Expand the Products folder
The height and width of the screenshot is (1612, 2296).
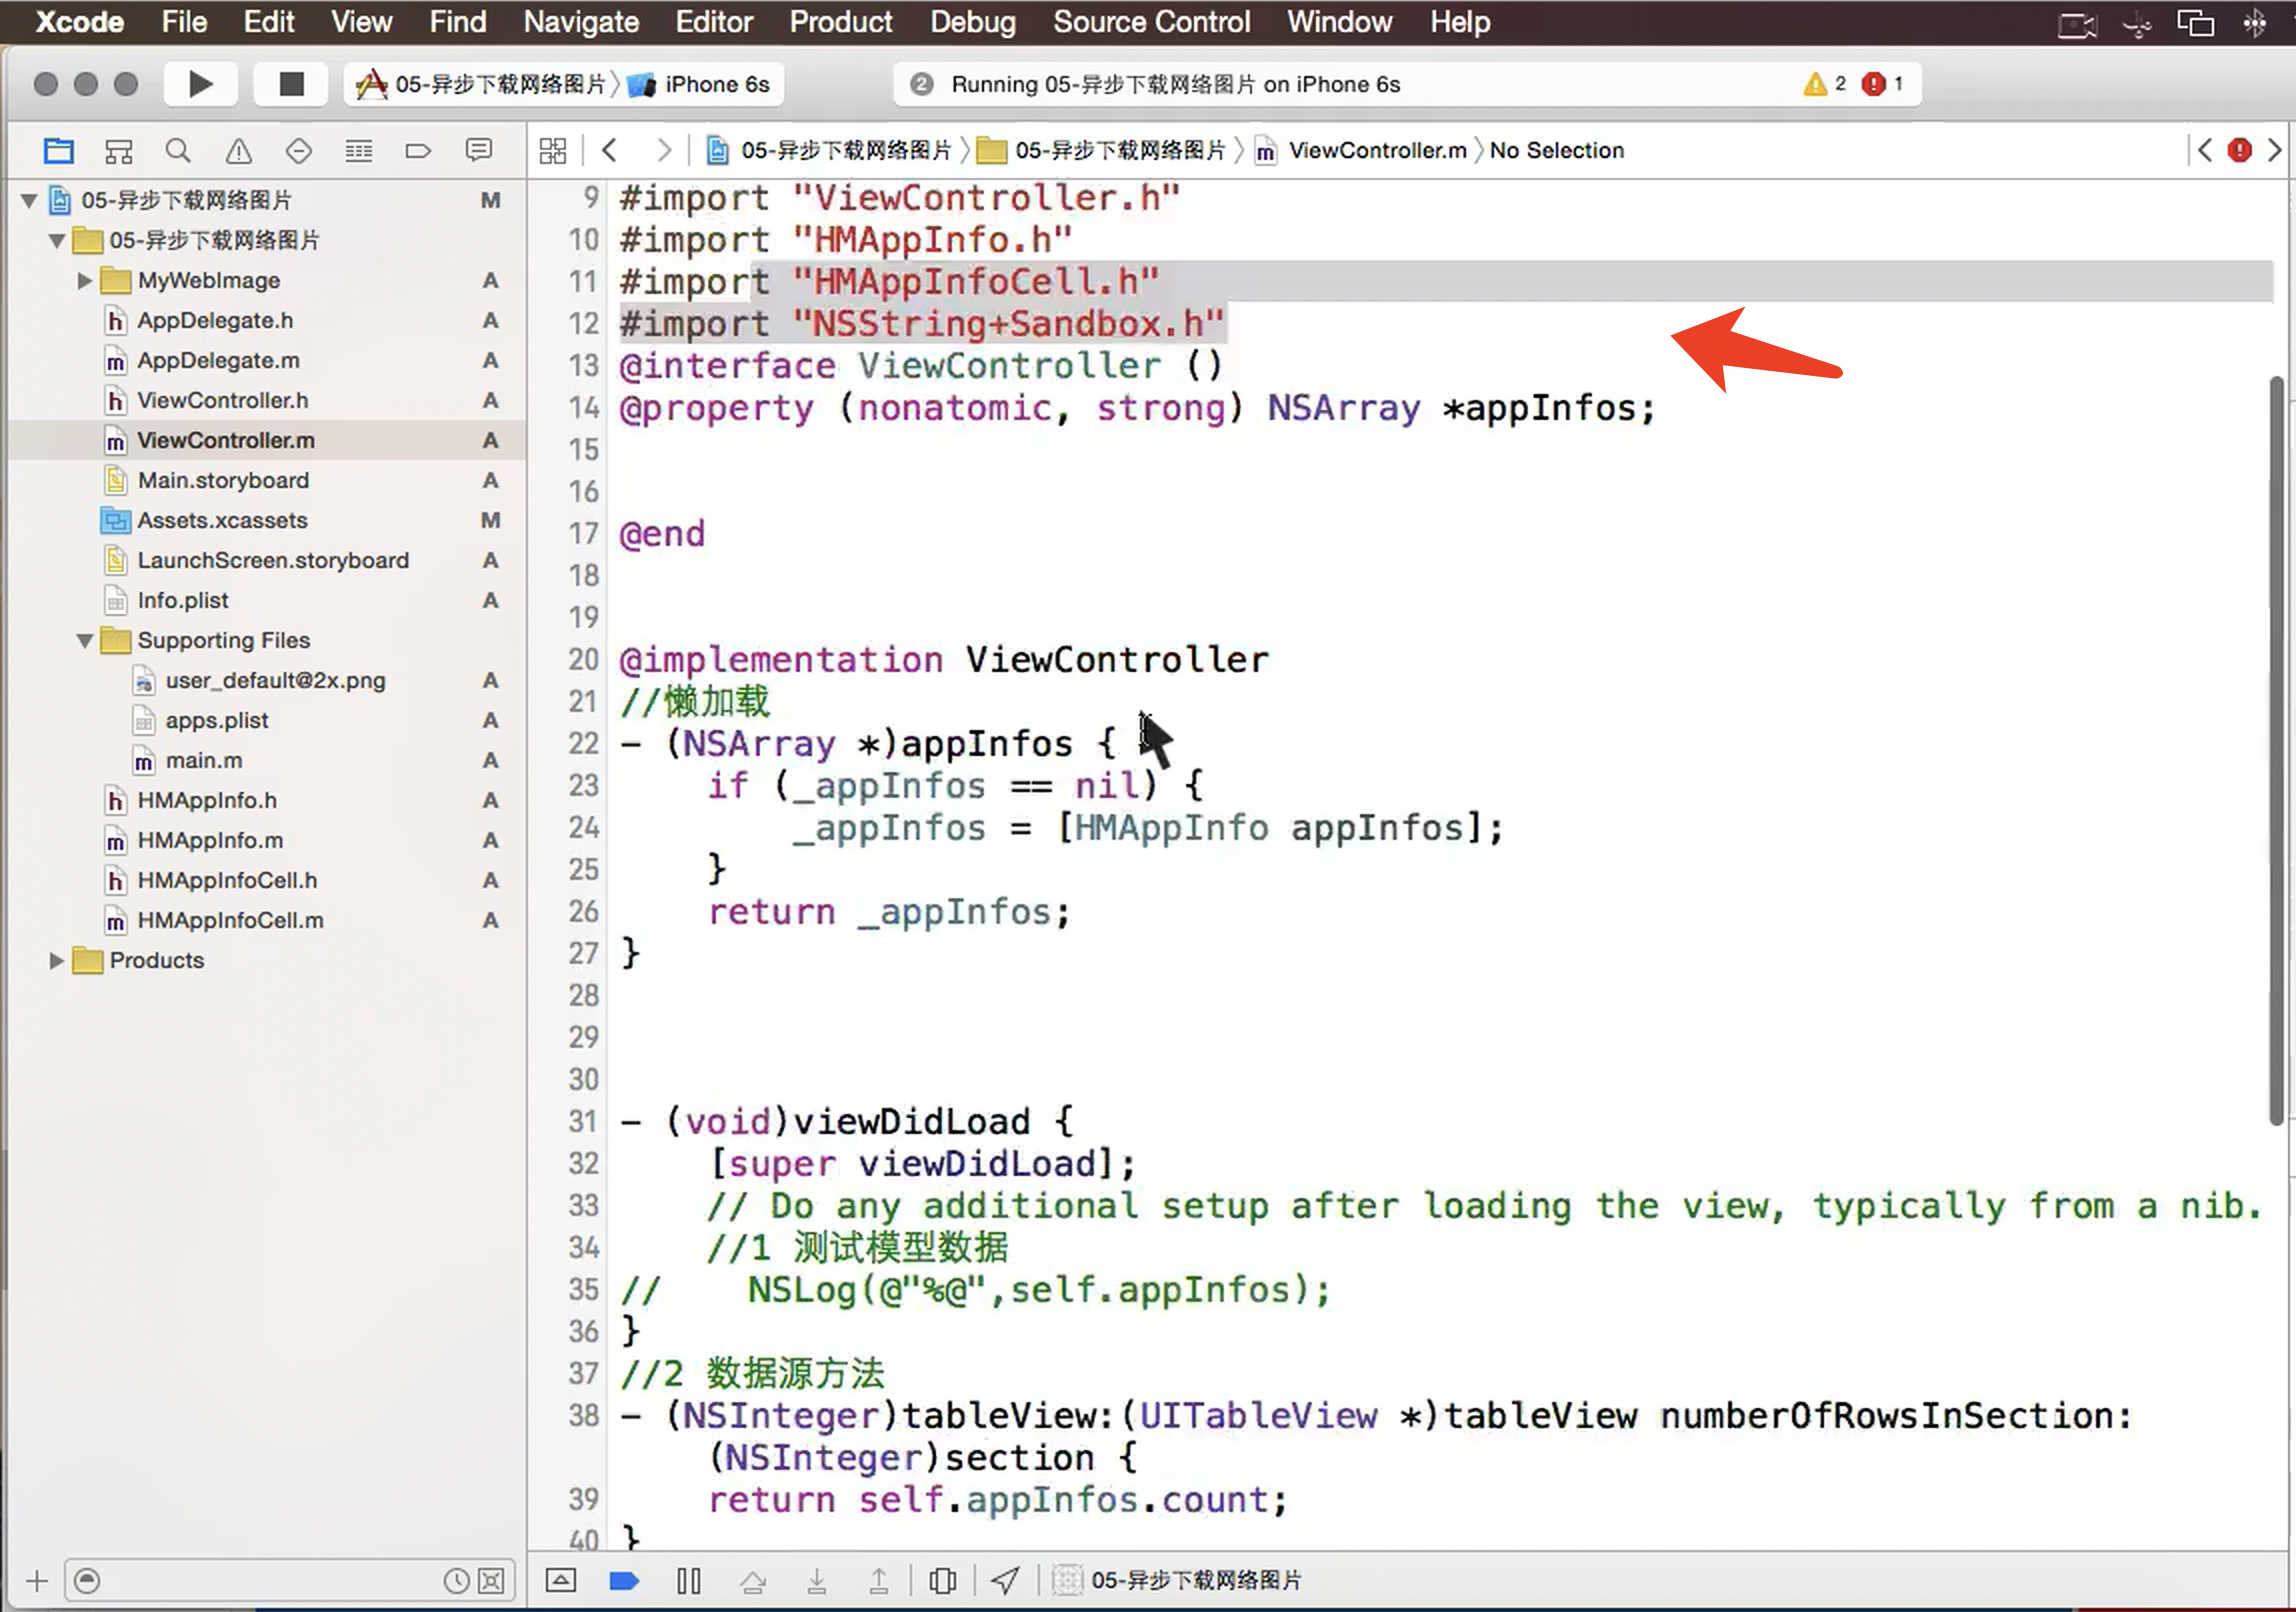[x=57, y=961]
